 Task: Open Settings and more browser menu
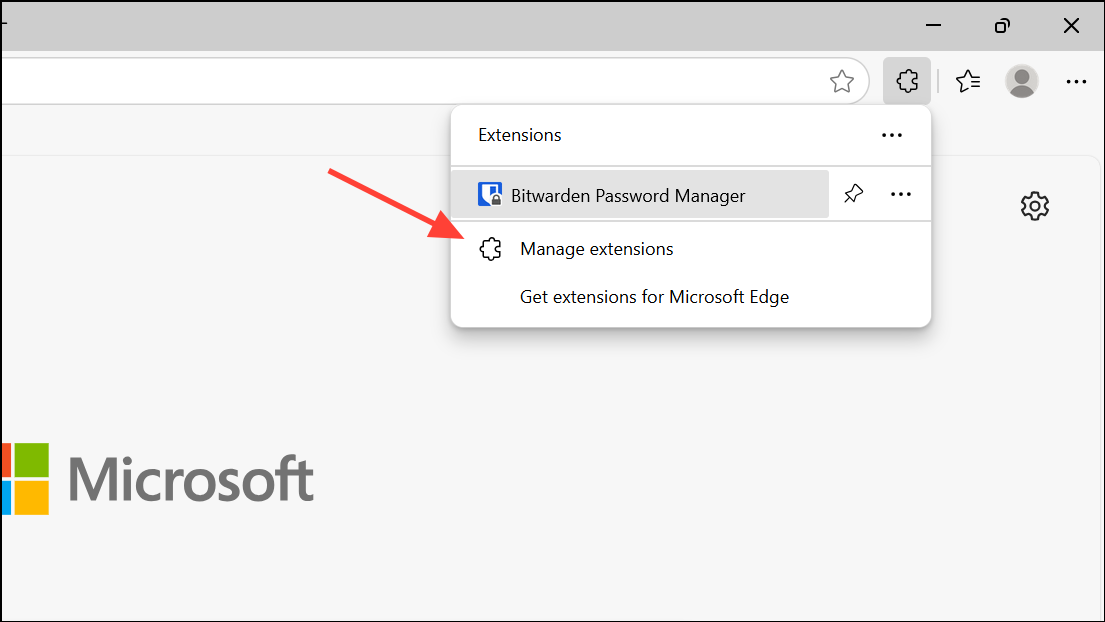point(1076,82)
